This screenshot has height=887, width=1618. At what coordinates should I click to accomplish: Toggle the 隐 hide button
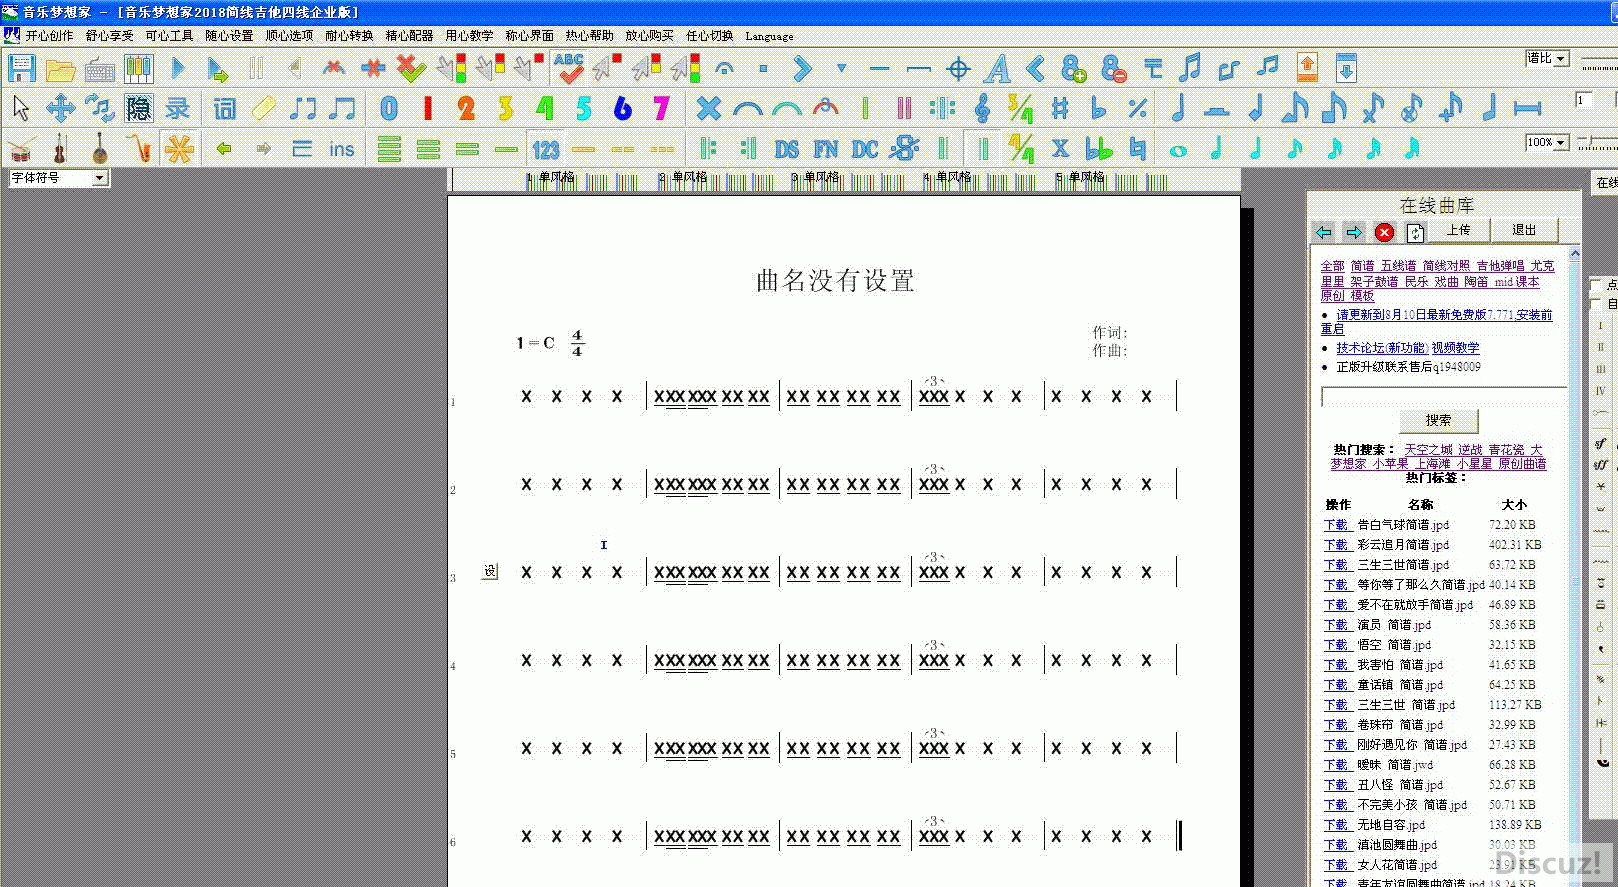click(x=138, y=108)
